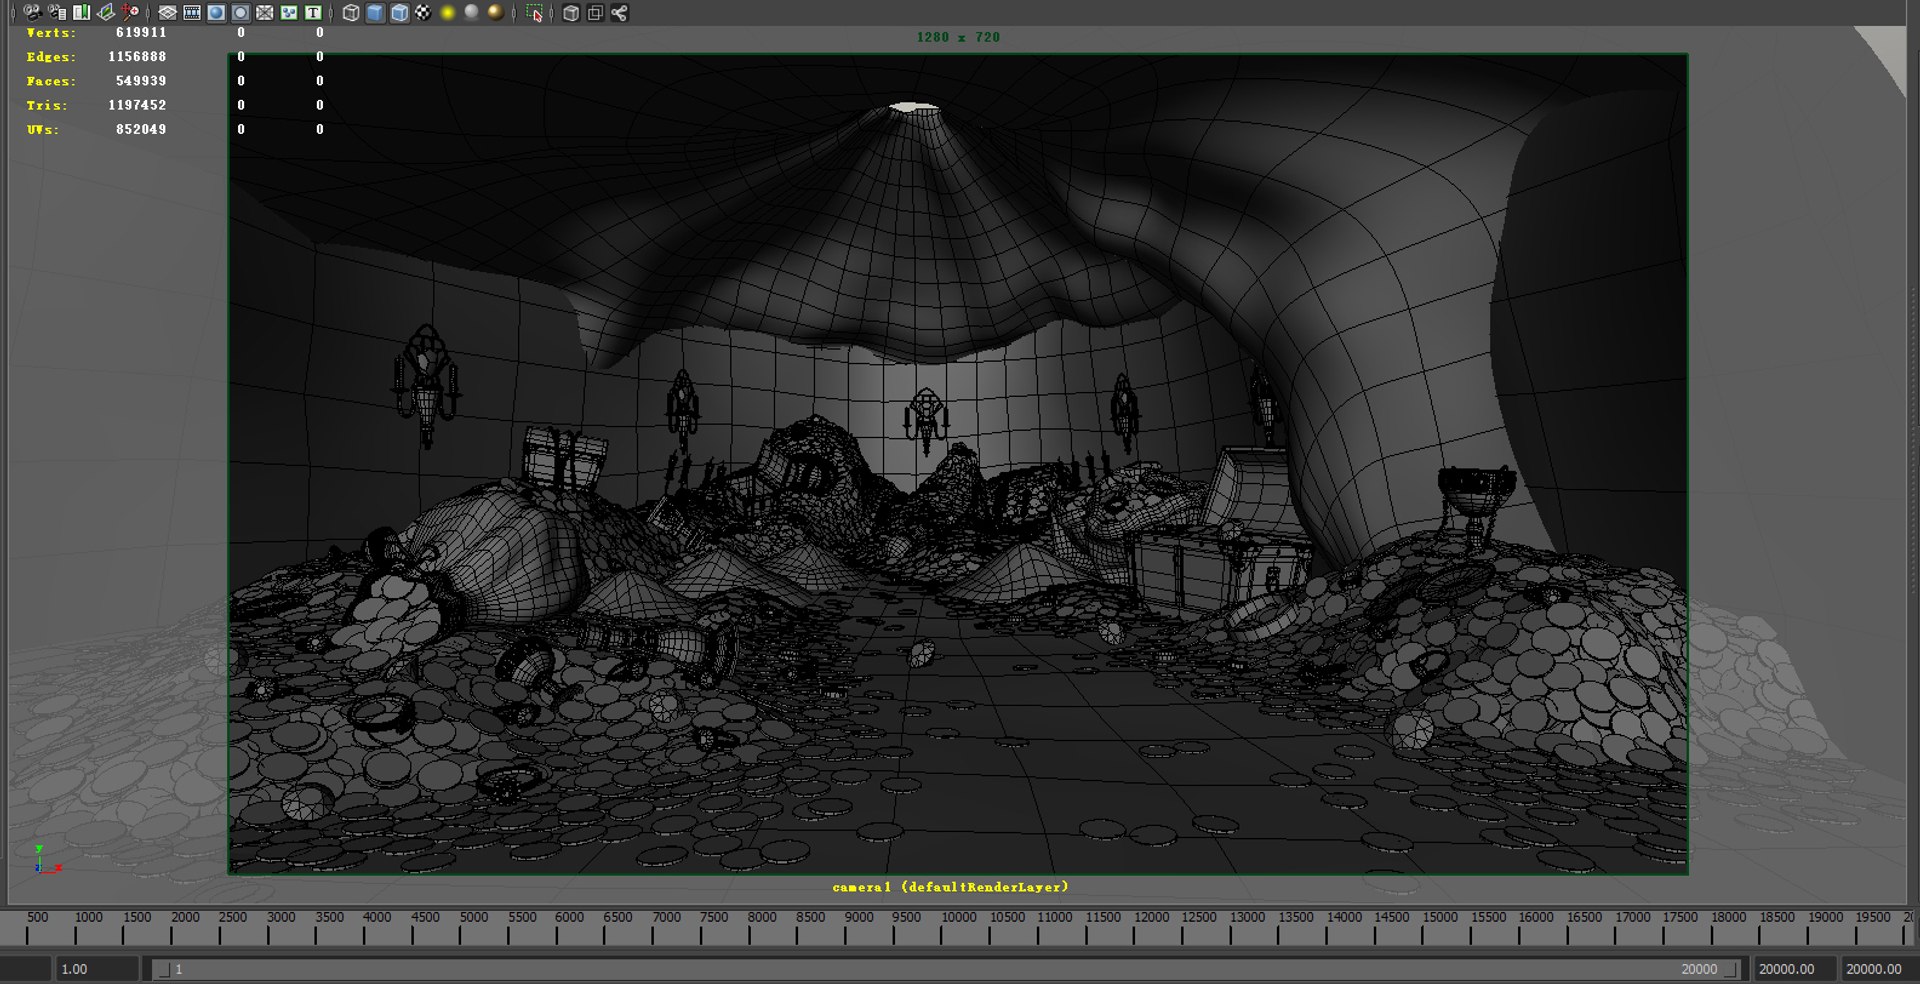Click the Tris count 1197452
The width and height of the screenshot is (1920, 984).
[x=137, y=105]
